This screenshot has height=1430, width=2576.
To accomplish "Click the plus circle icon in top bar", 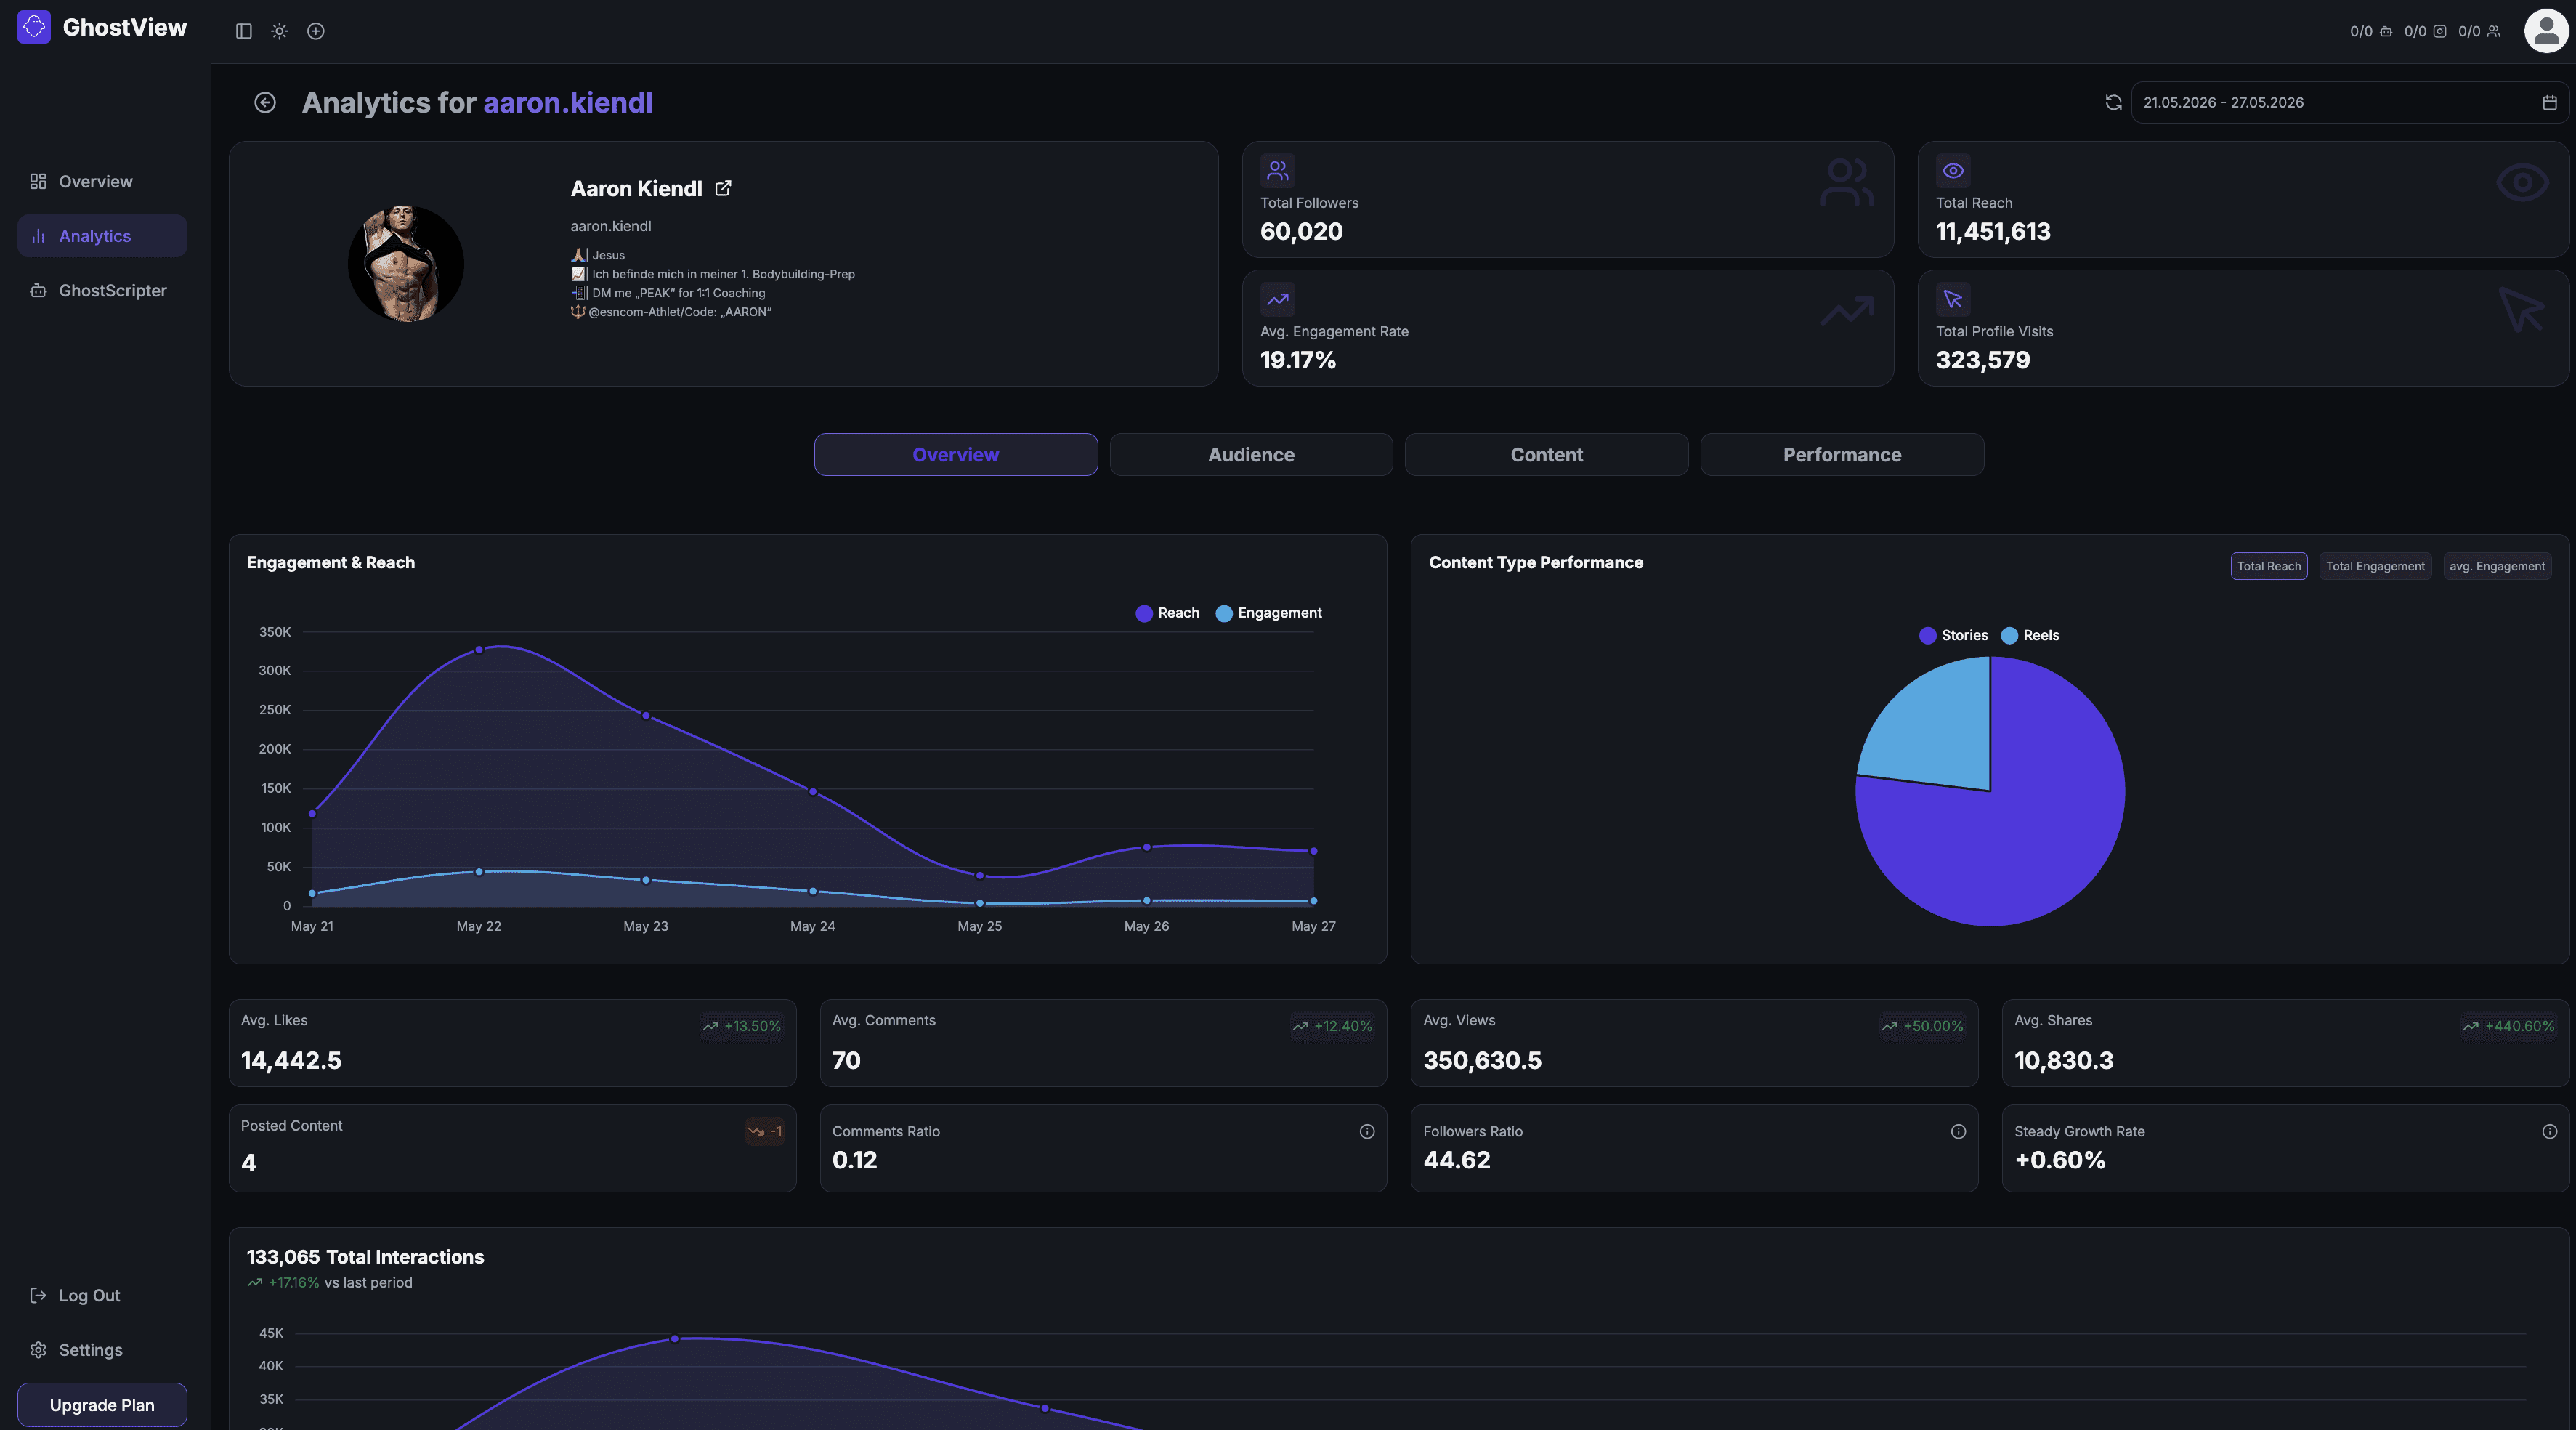I will pos(316,31).
